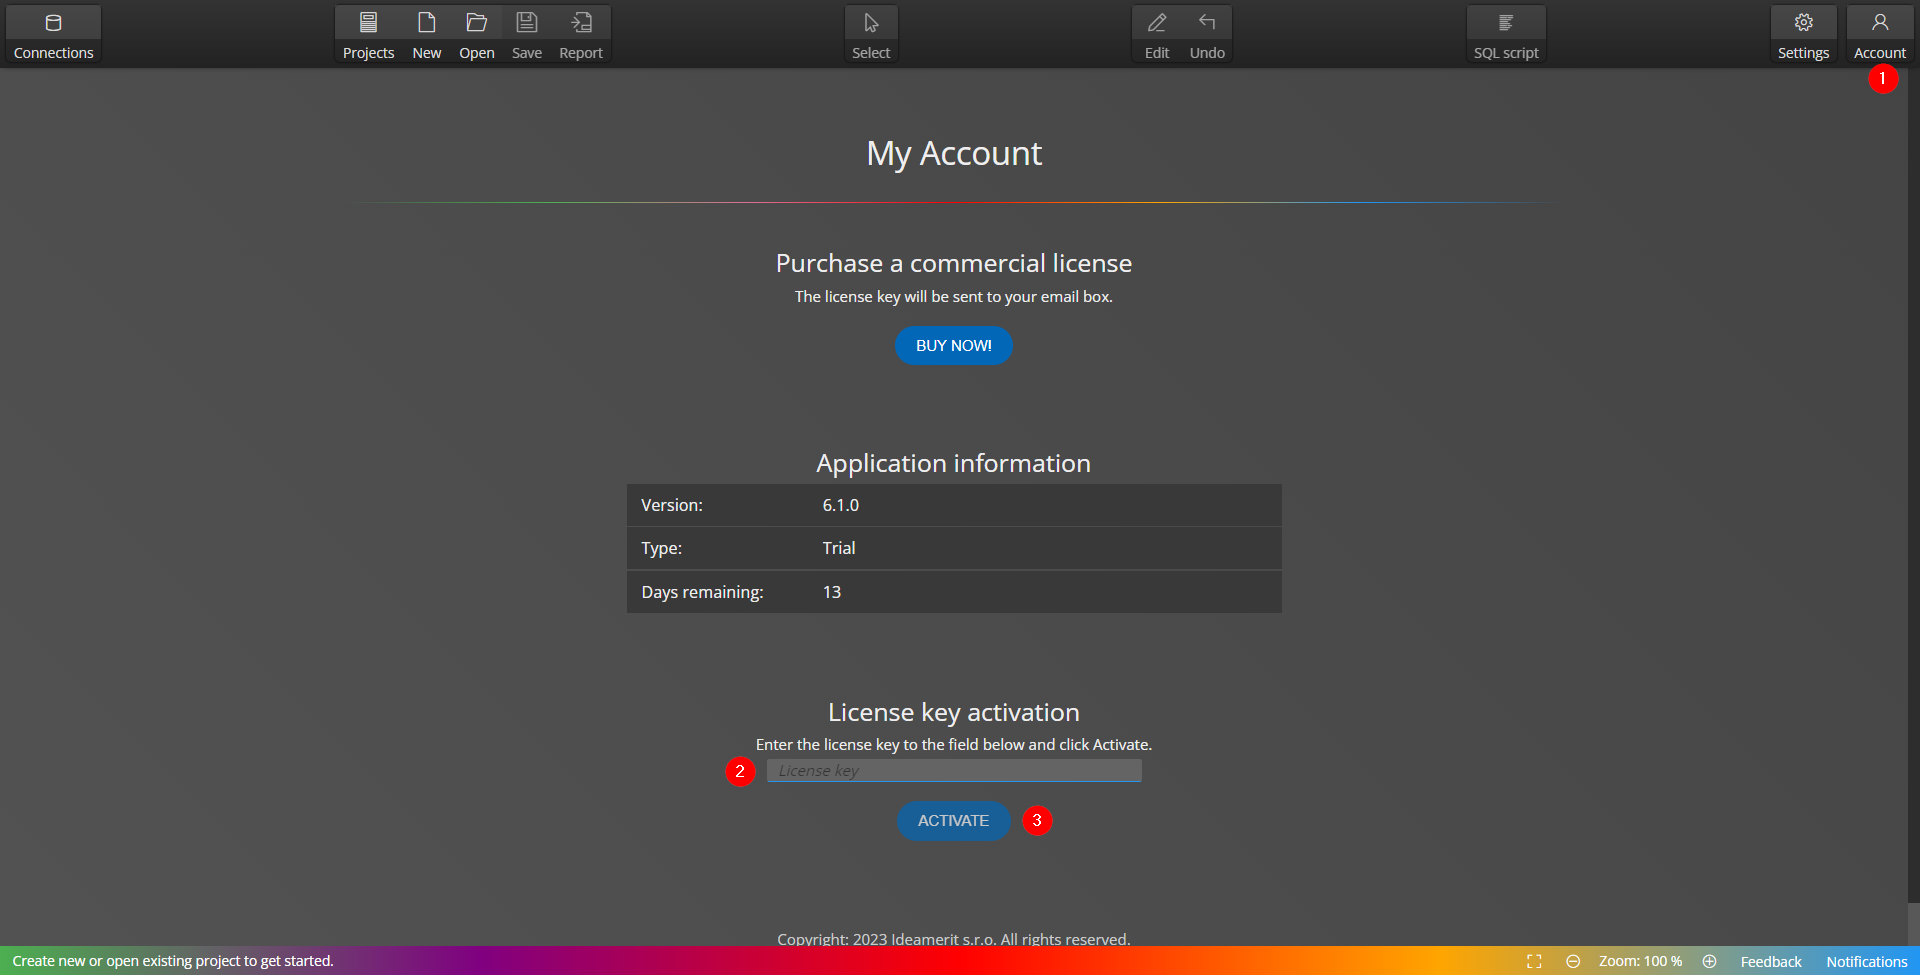1920x975 pixels.
Task: Toggle fullscreen mode from the status bar
Action: click(x=1534, y=960)
